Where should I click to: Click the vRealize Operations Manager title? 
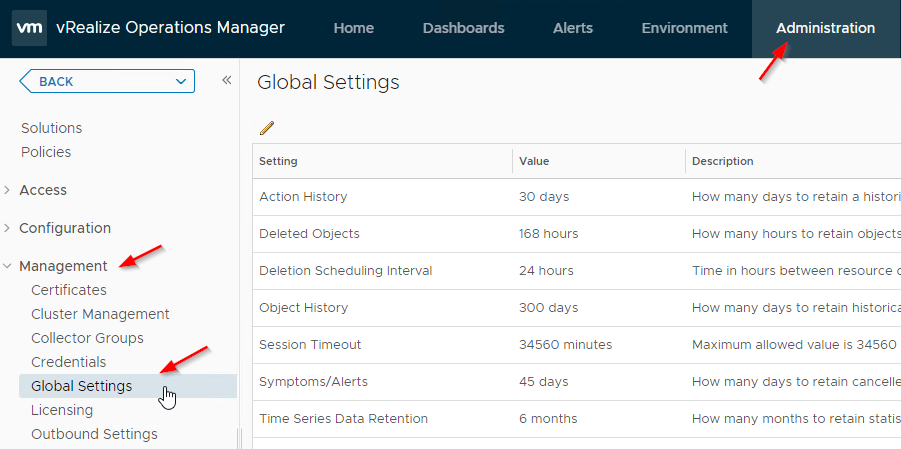coord(171,28)
